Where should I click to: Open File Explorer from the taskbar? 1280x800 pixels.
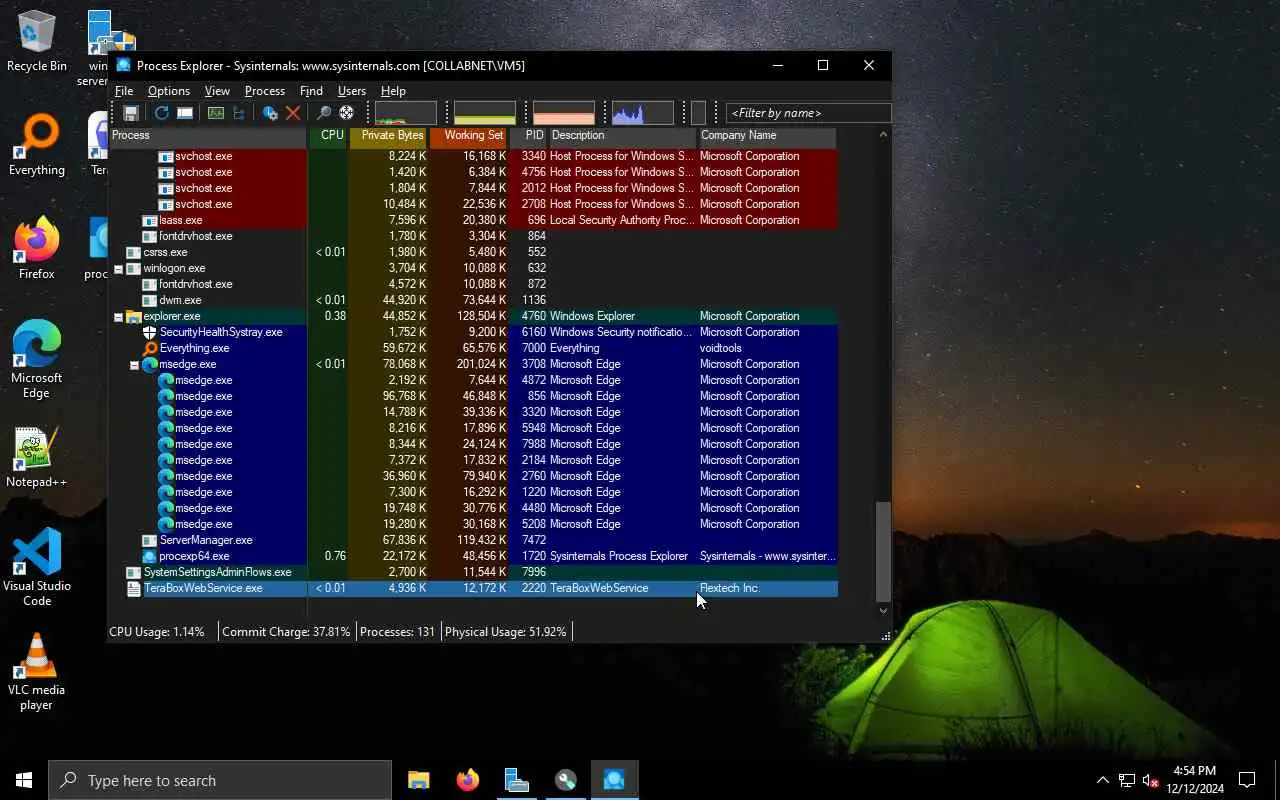418,780
